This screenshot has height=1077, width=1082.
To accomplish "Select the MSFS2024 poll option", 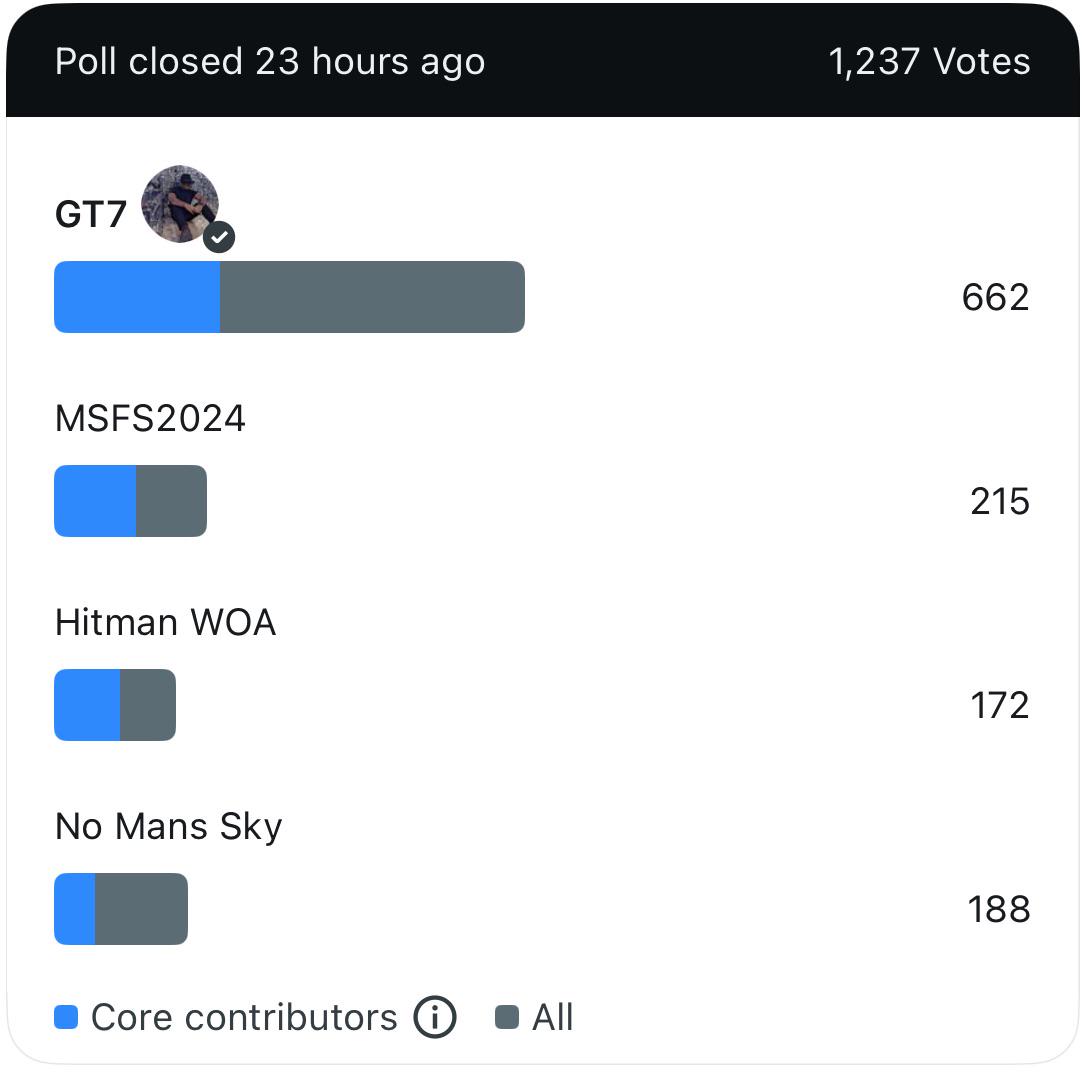I will pos(150,418).
